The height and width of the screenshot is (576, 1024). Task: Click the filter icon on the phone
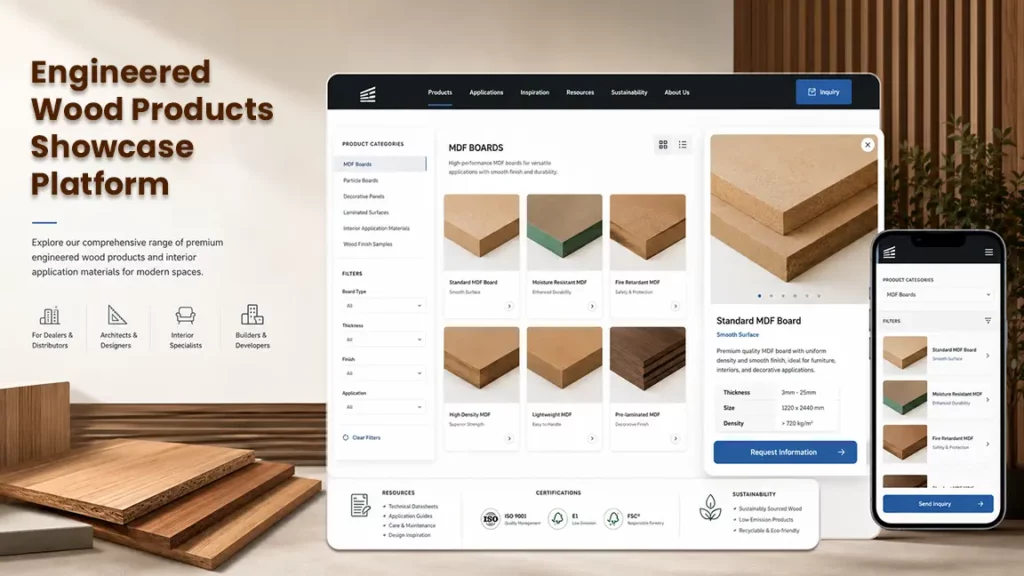point(987,321)
